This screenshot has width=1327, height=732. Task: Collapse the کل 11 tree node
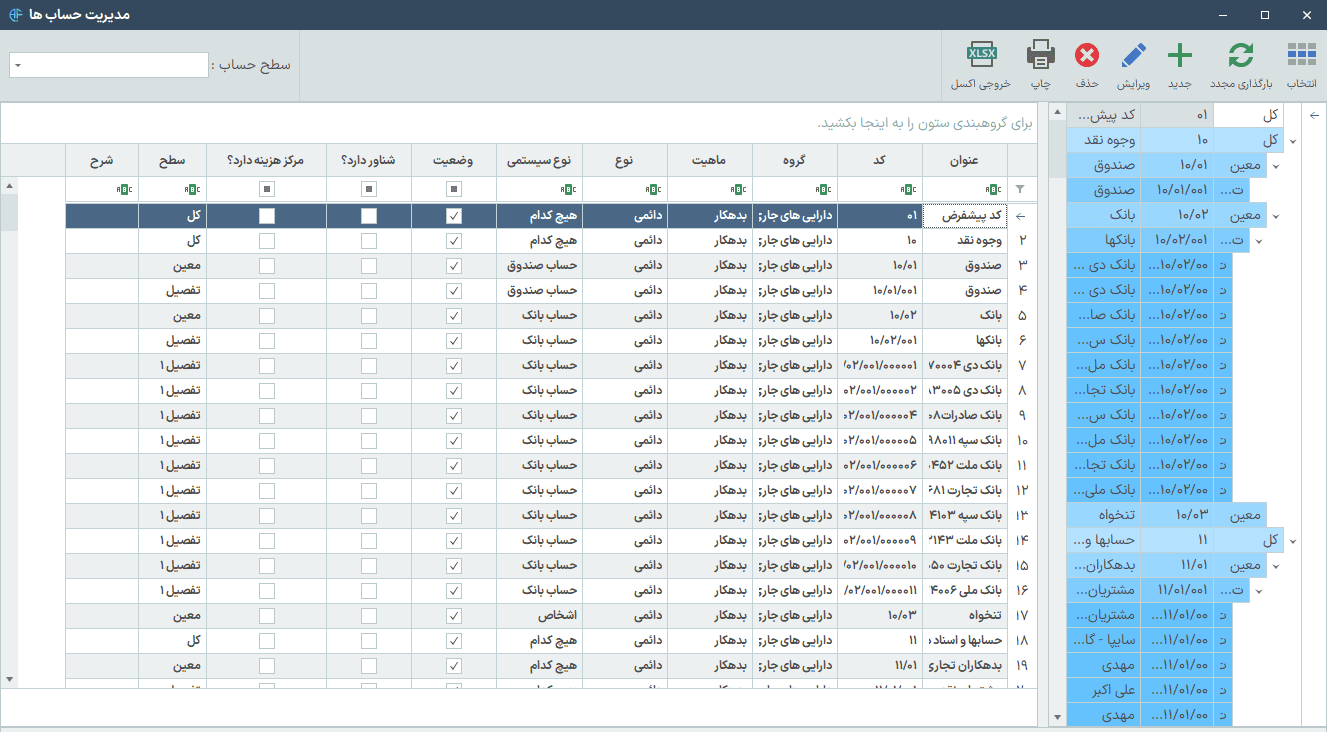tap(1293, 541)
